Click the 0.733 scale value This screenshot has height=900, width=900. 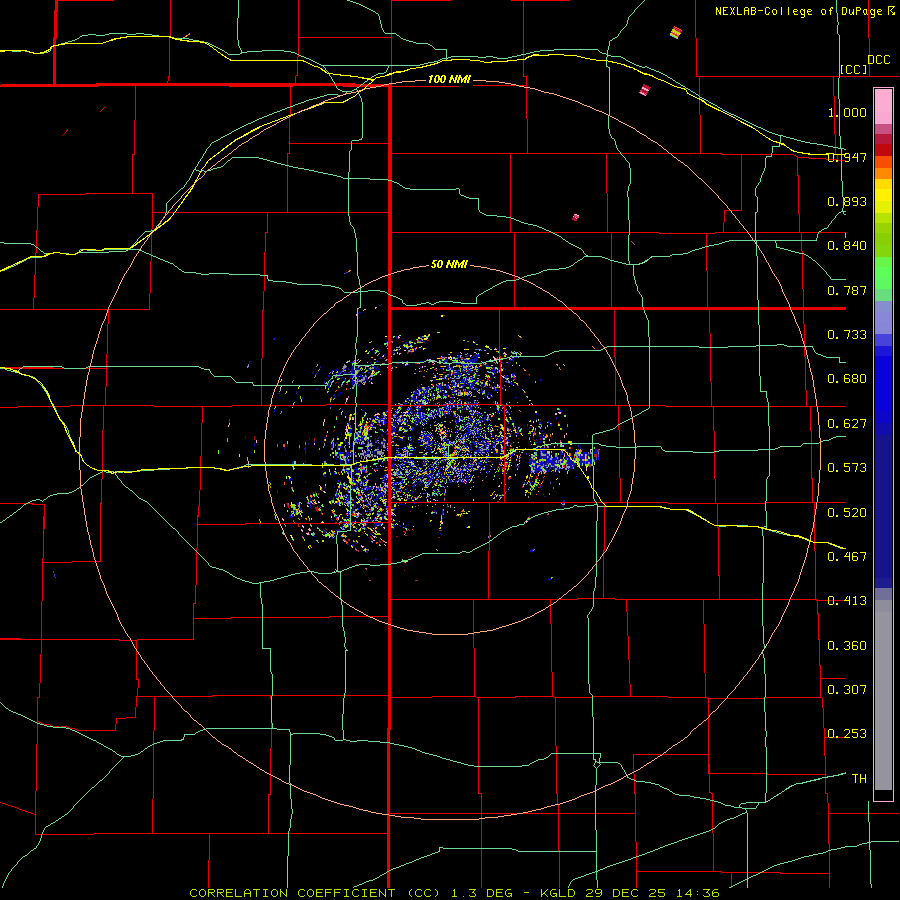point(847,335)
